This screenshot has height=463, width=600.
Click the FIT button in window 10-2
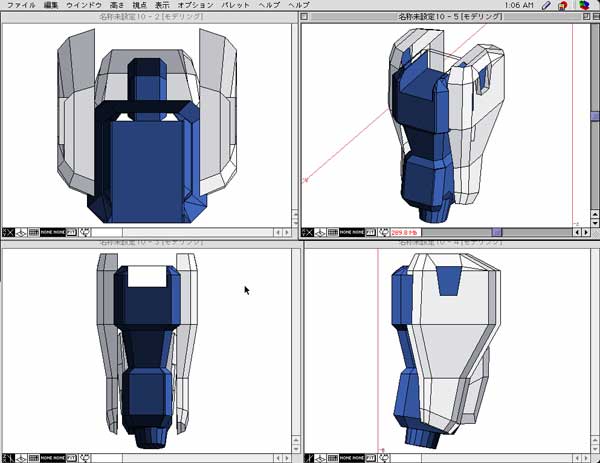72,232
